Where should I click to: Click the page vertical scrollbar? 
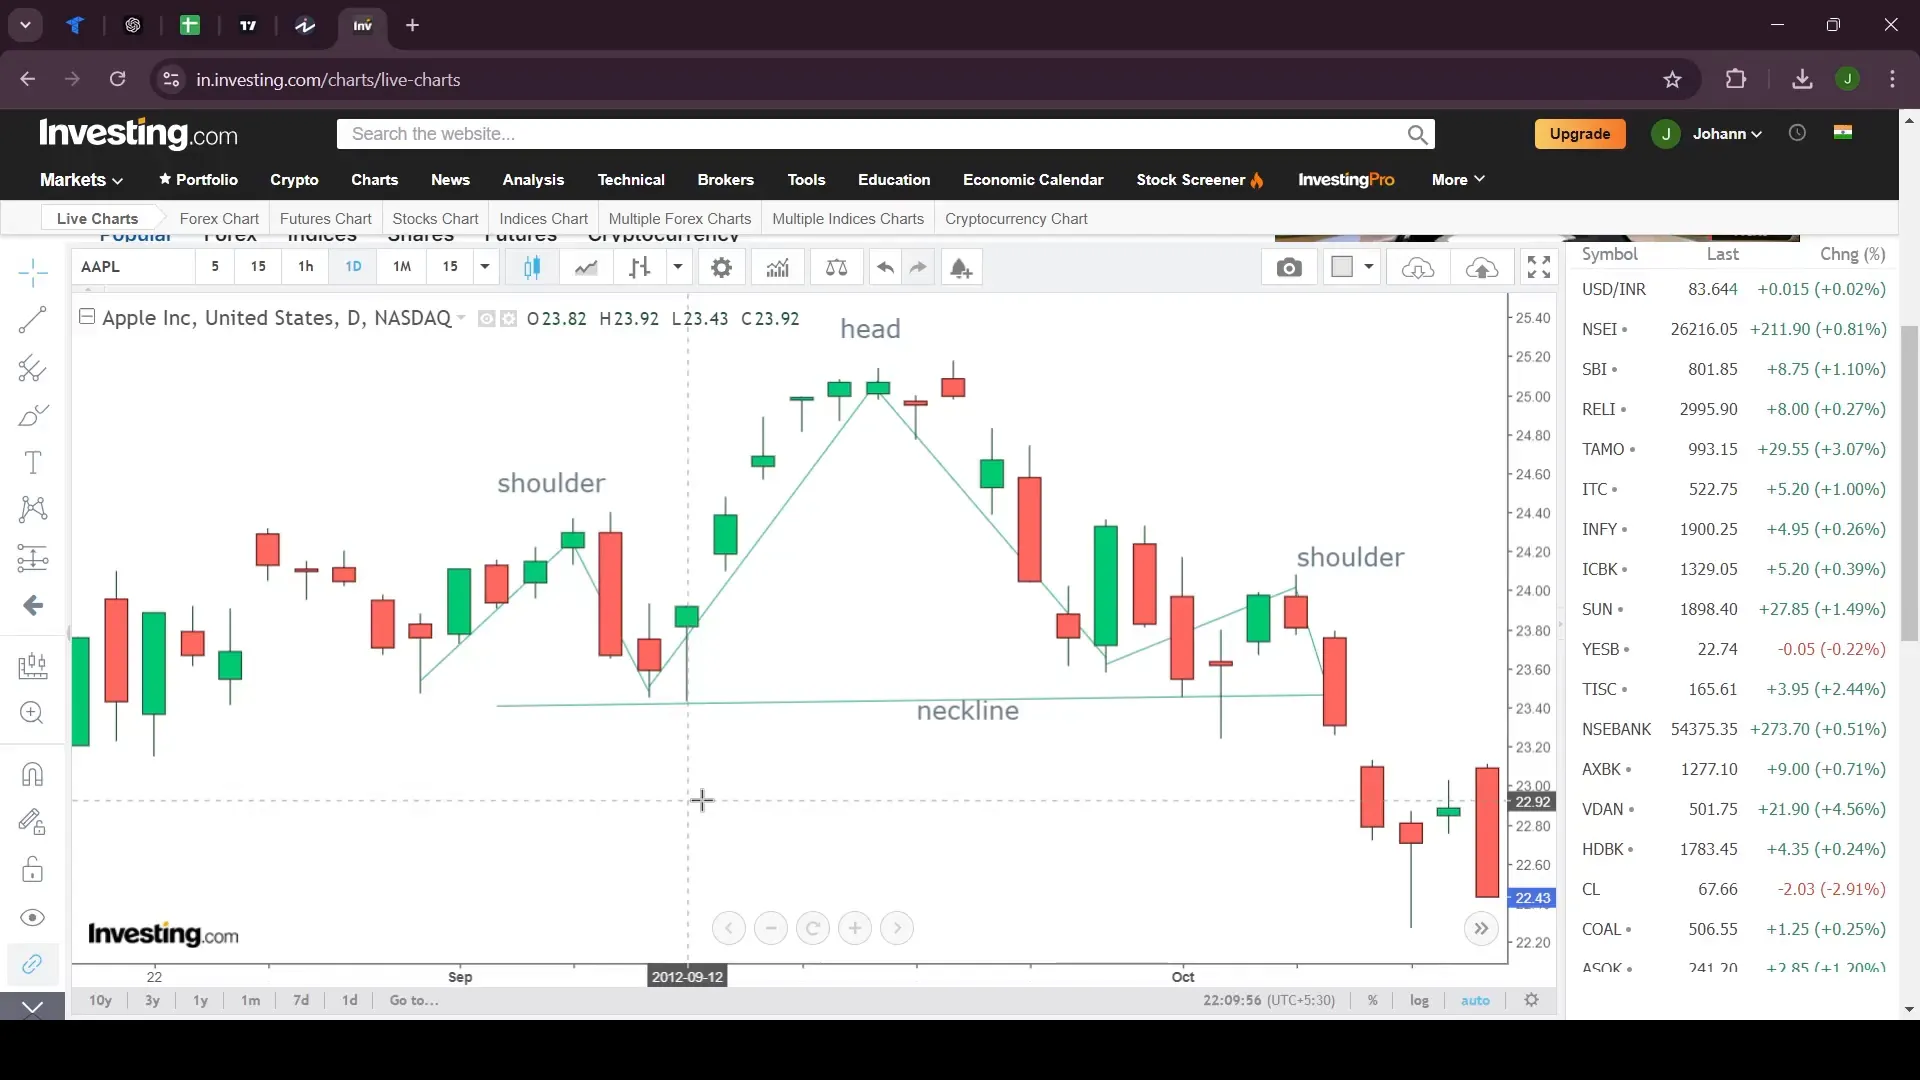pyautogui.click(x=1909, y=484)
